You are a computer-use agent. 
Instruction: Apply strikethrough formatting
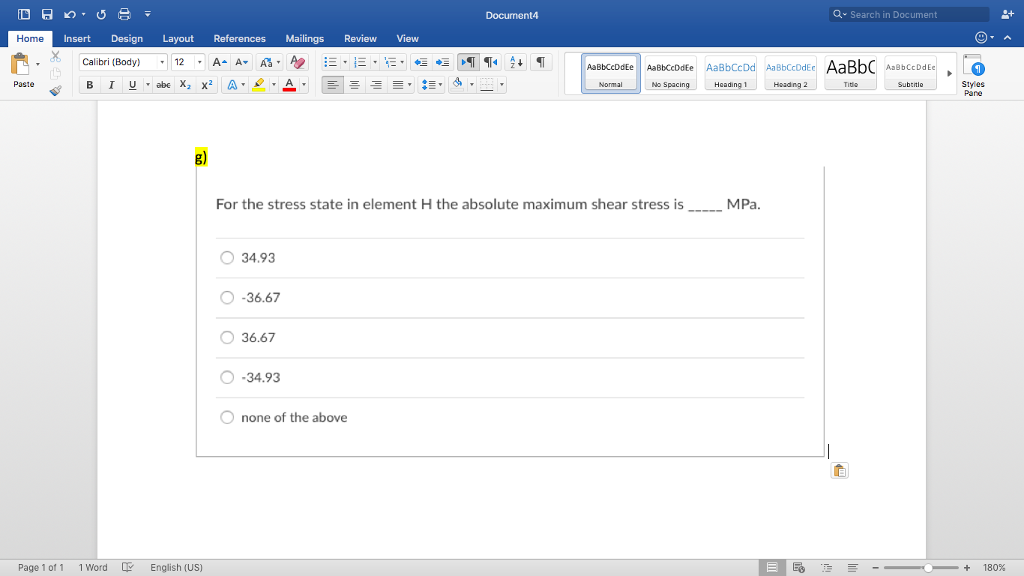click(163, 85)
